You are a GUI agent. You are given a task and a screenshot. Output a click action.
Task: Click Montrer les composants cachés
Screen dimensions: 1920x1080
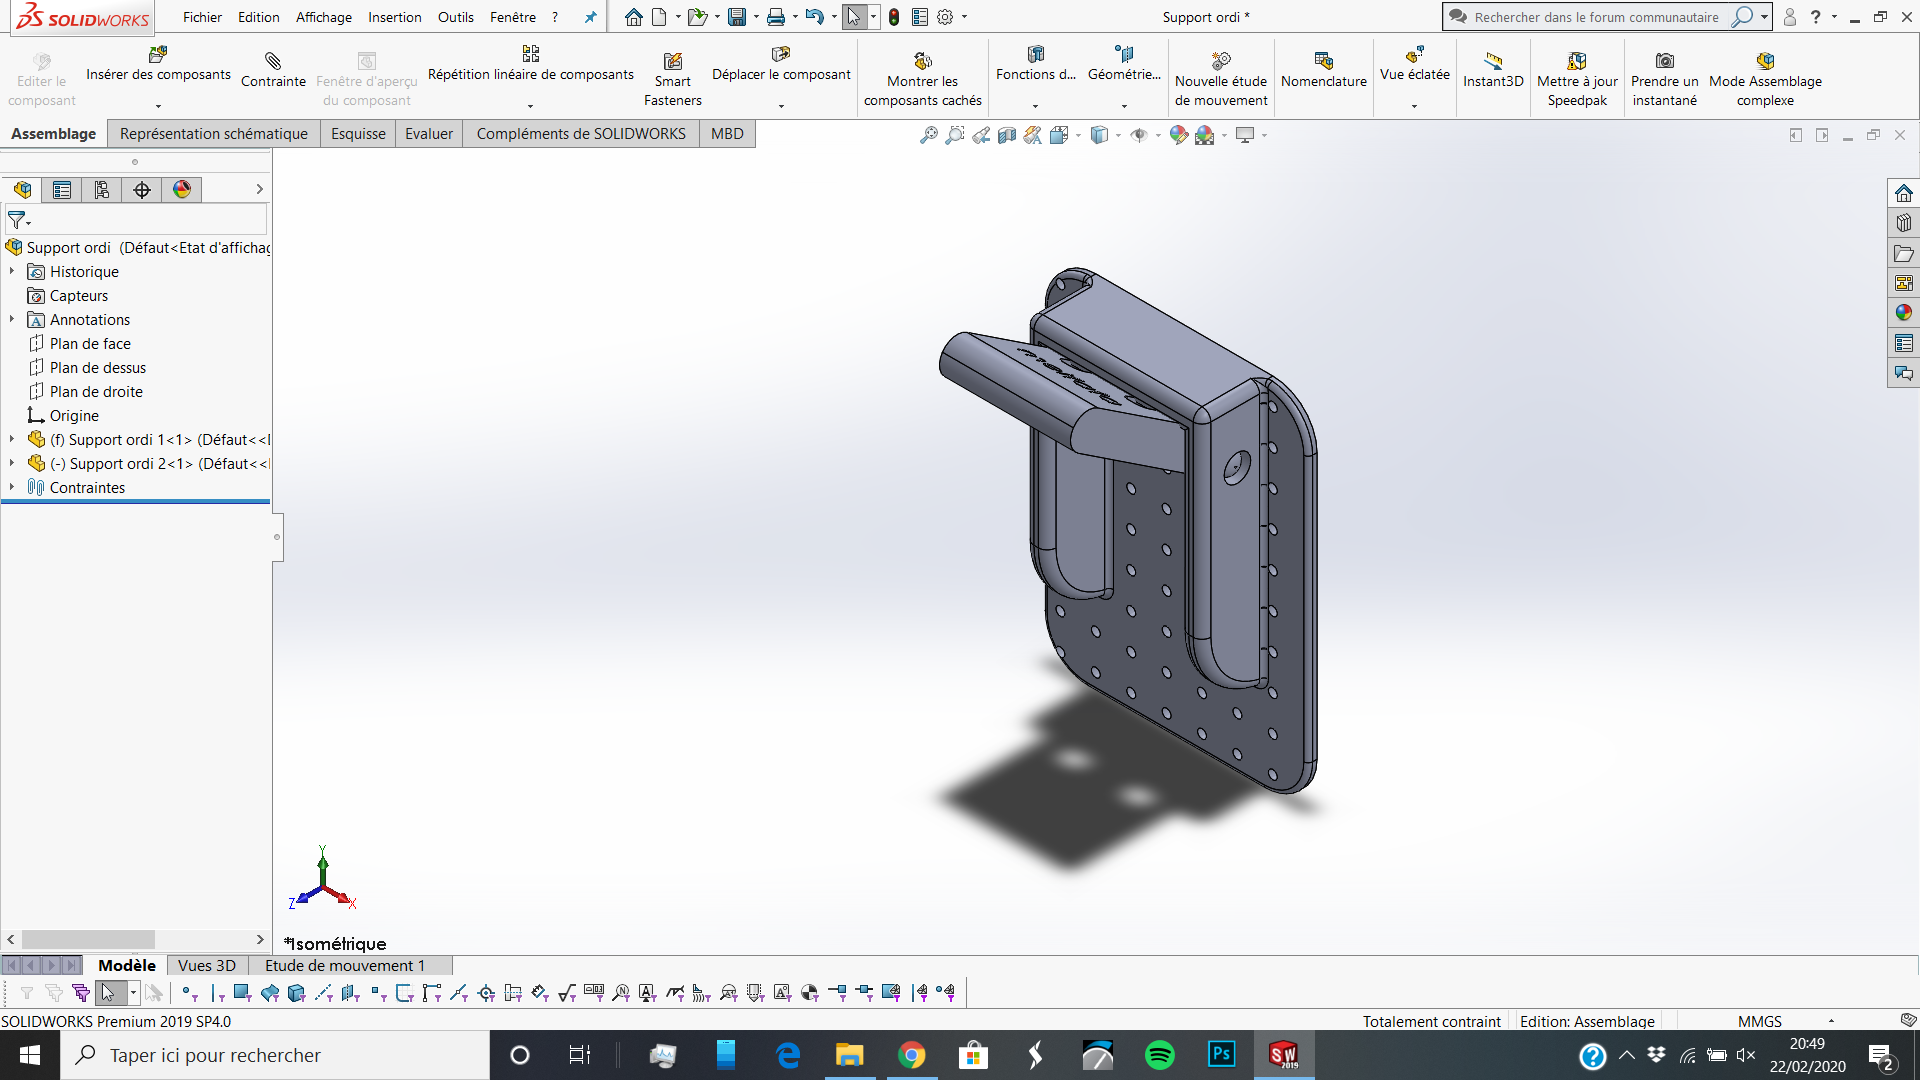[x=922, y=79]
